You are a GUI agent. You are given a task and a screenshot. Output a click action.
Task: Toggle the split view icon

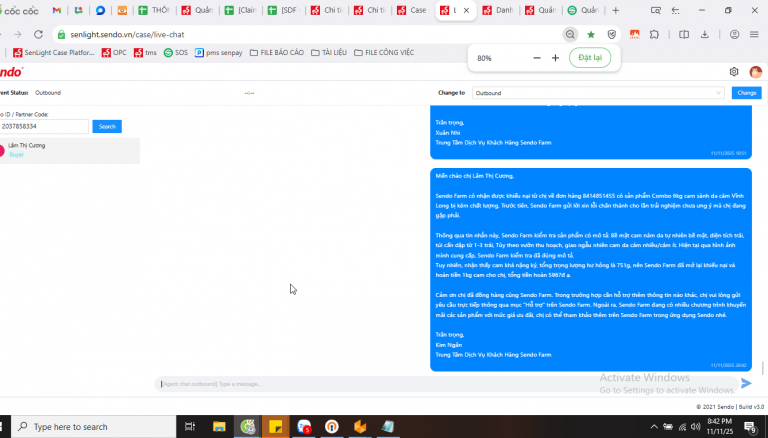(684, 34)
